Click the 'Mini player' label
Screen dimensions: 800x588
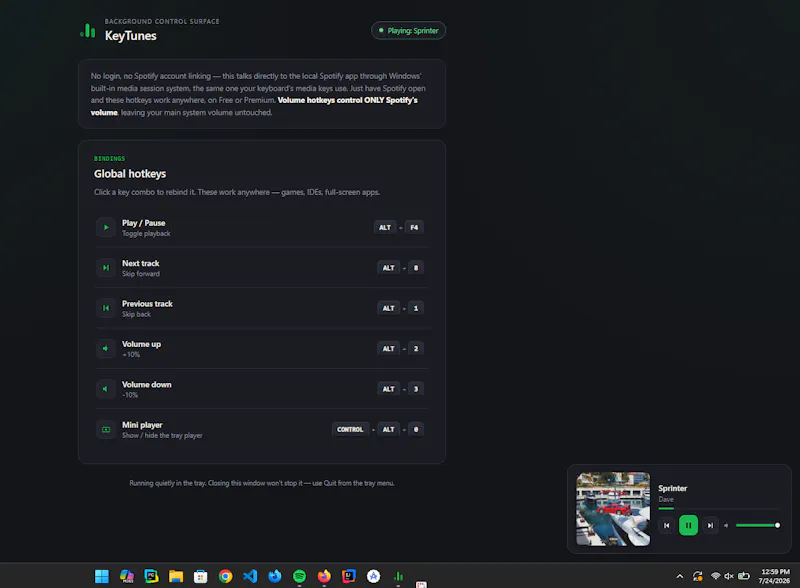pyautogui.click(x=142, y=425)
